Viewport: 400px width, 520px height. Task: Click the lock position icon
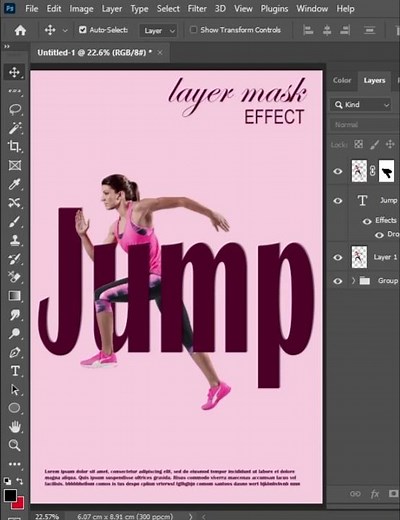[x=390, y=144]
